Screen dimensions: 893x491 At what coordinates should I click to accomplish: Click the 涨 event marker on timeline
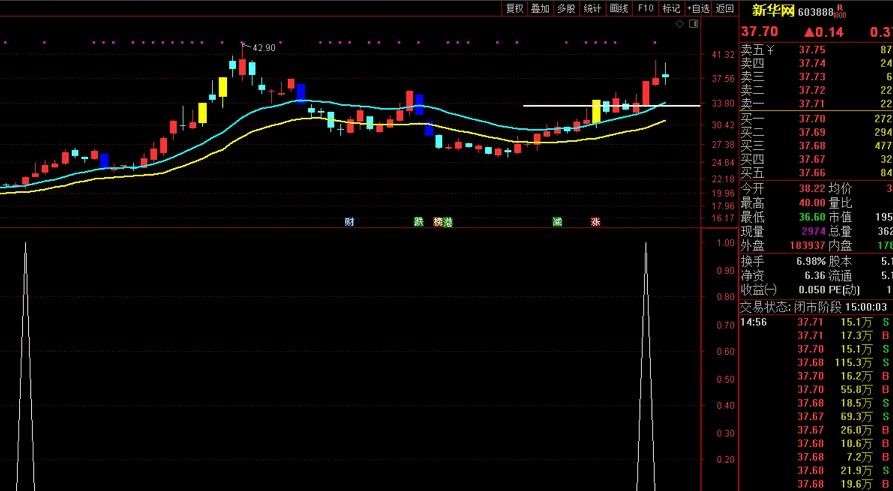(x=595, y=222)
